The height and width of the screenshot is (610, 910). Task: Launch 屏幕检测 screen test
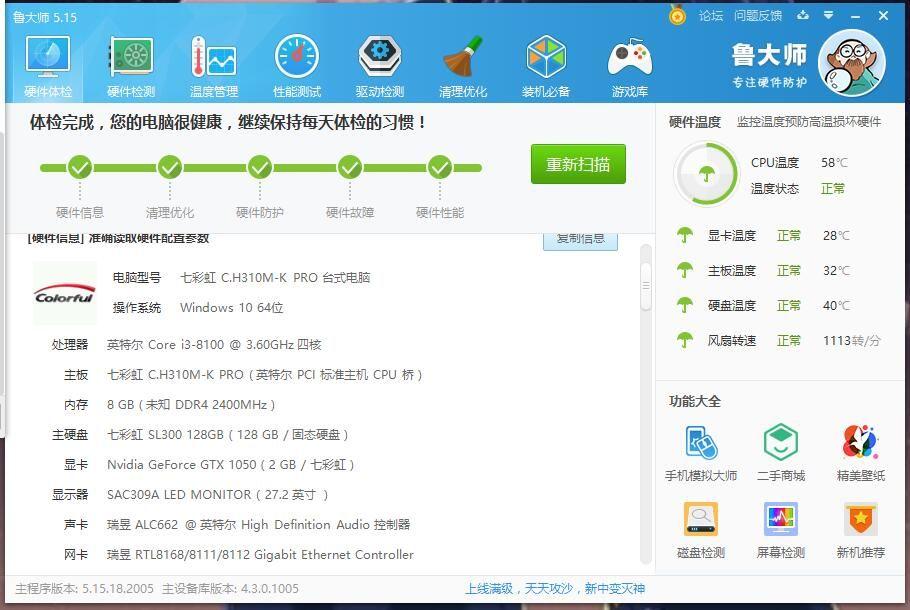pos(781,530)
